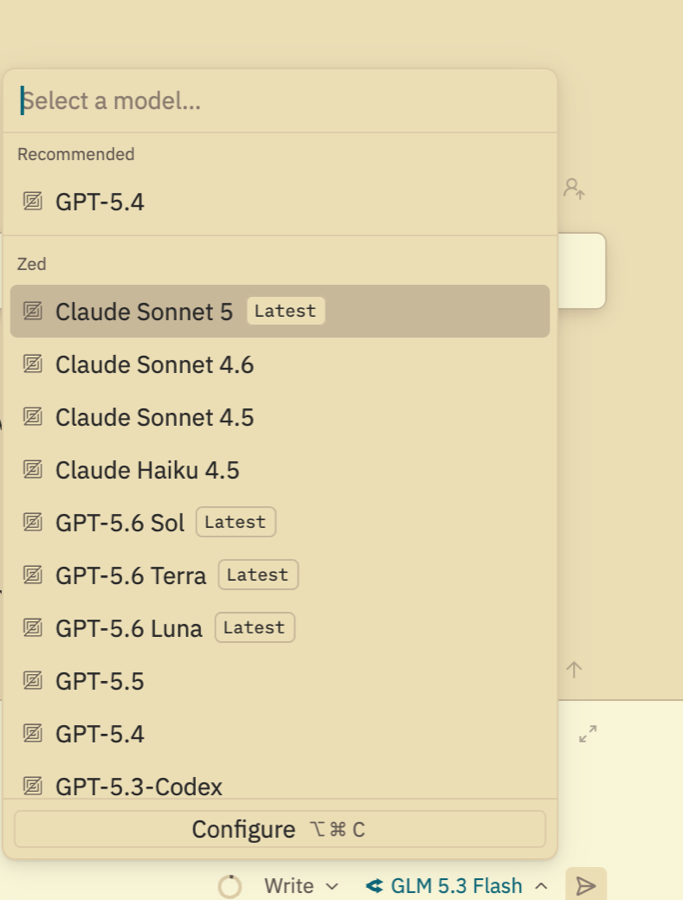Click the Zed icon beside GPT-5.6 Sol
683x900 pixels.
[33, 522]
